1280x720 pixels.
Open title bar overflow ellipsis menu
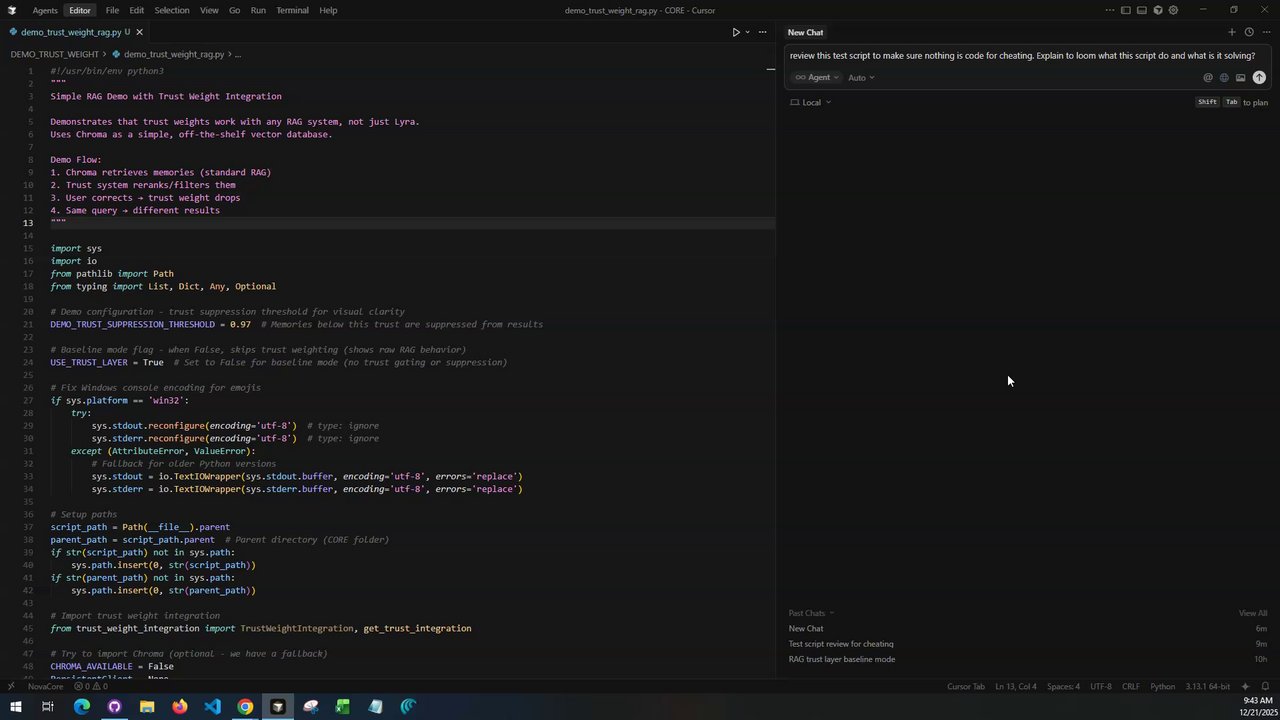[x=1109, y=10]
